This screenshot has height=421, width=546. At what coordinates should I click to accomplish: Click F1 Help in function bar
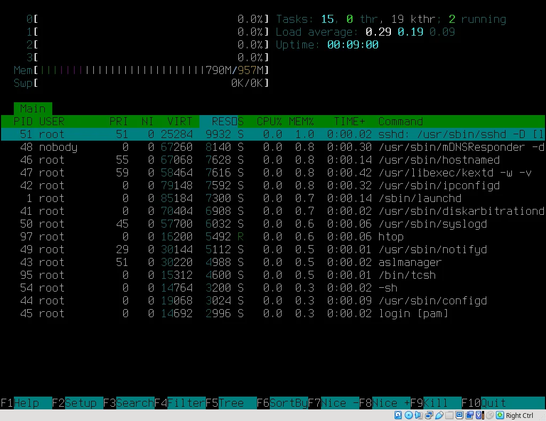pyautogui.click(x=26, y=403)
